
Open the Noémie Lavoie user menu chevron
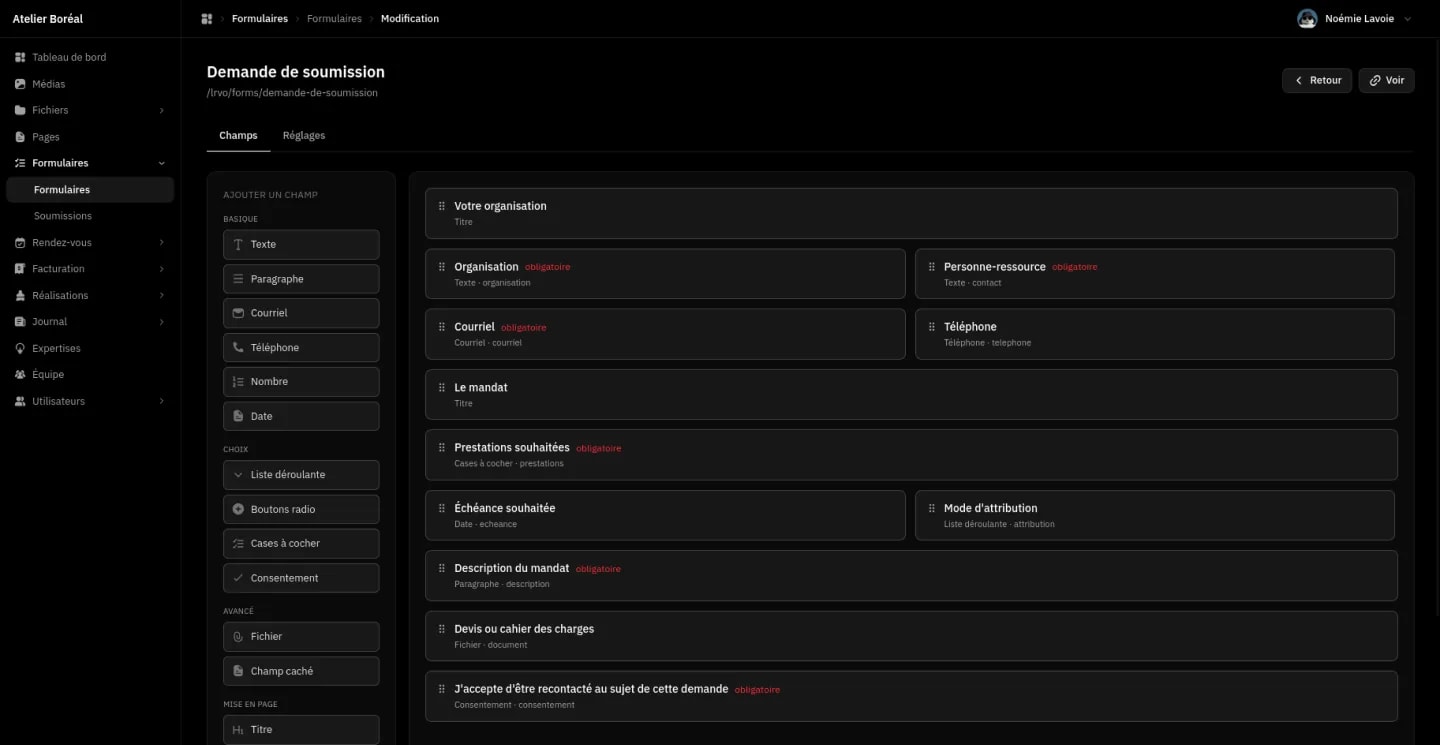coord(1408,19)
